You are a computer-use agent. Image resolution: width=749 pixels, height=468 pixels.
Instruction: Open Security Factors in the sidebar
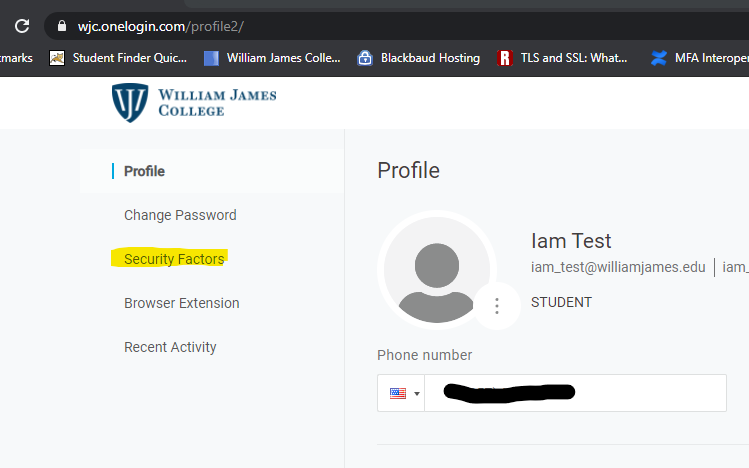[174, 259]
